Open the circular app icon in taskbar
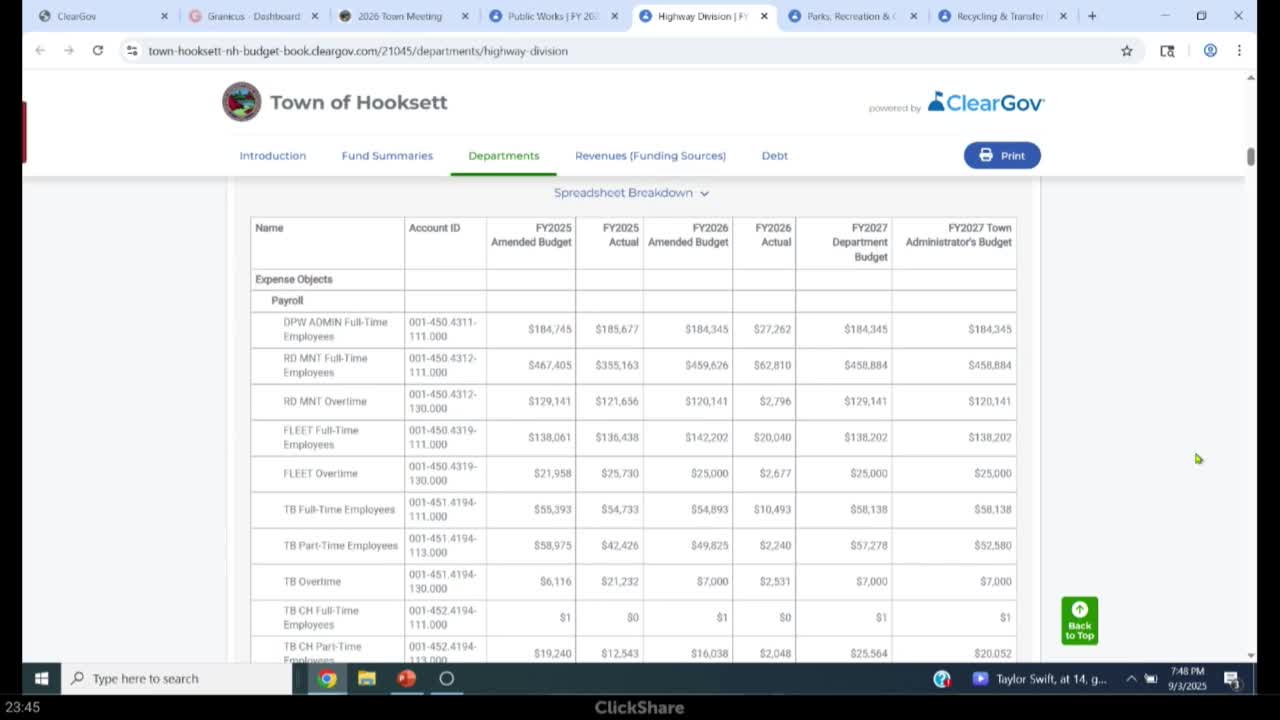This screenshot has height=720, width=1280. pyautogui.click(x=446, y=678)
